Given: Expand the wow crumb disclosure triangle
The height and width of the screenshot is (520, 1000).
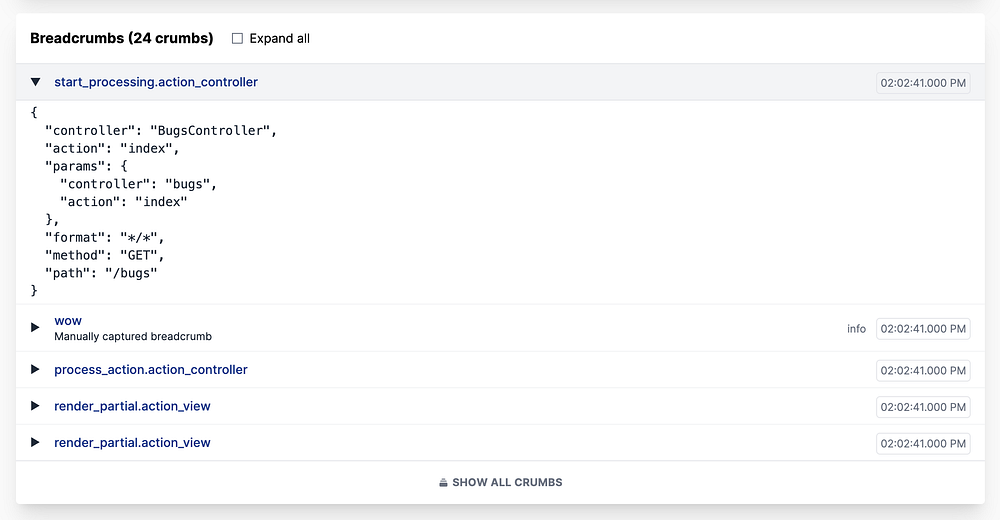Looking at the screenshot, I should tap(36, 327).
